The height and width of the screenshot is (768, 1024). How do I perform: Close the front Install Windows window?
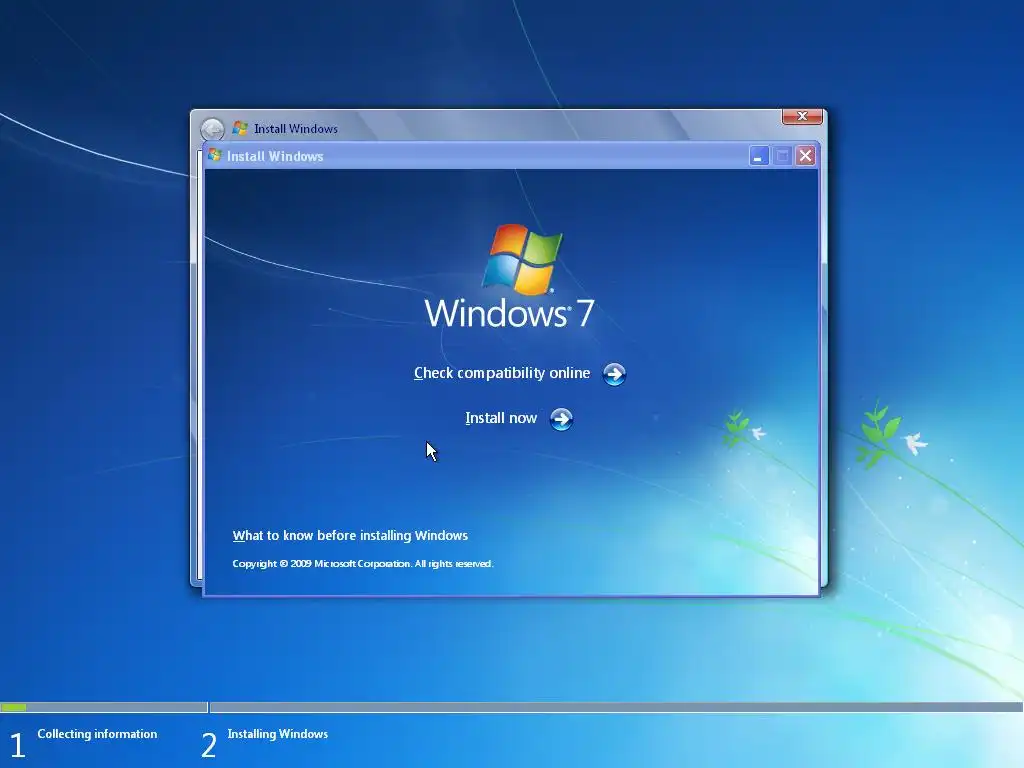pyautogui.click(x=806, y=156)
